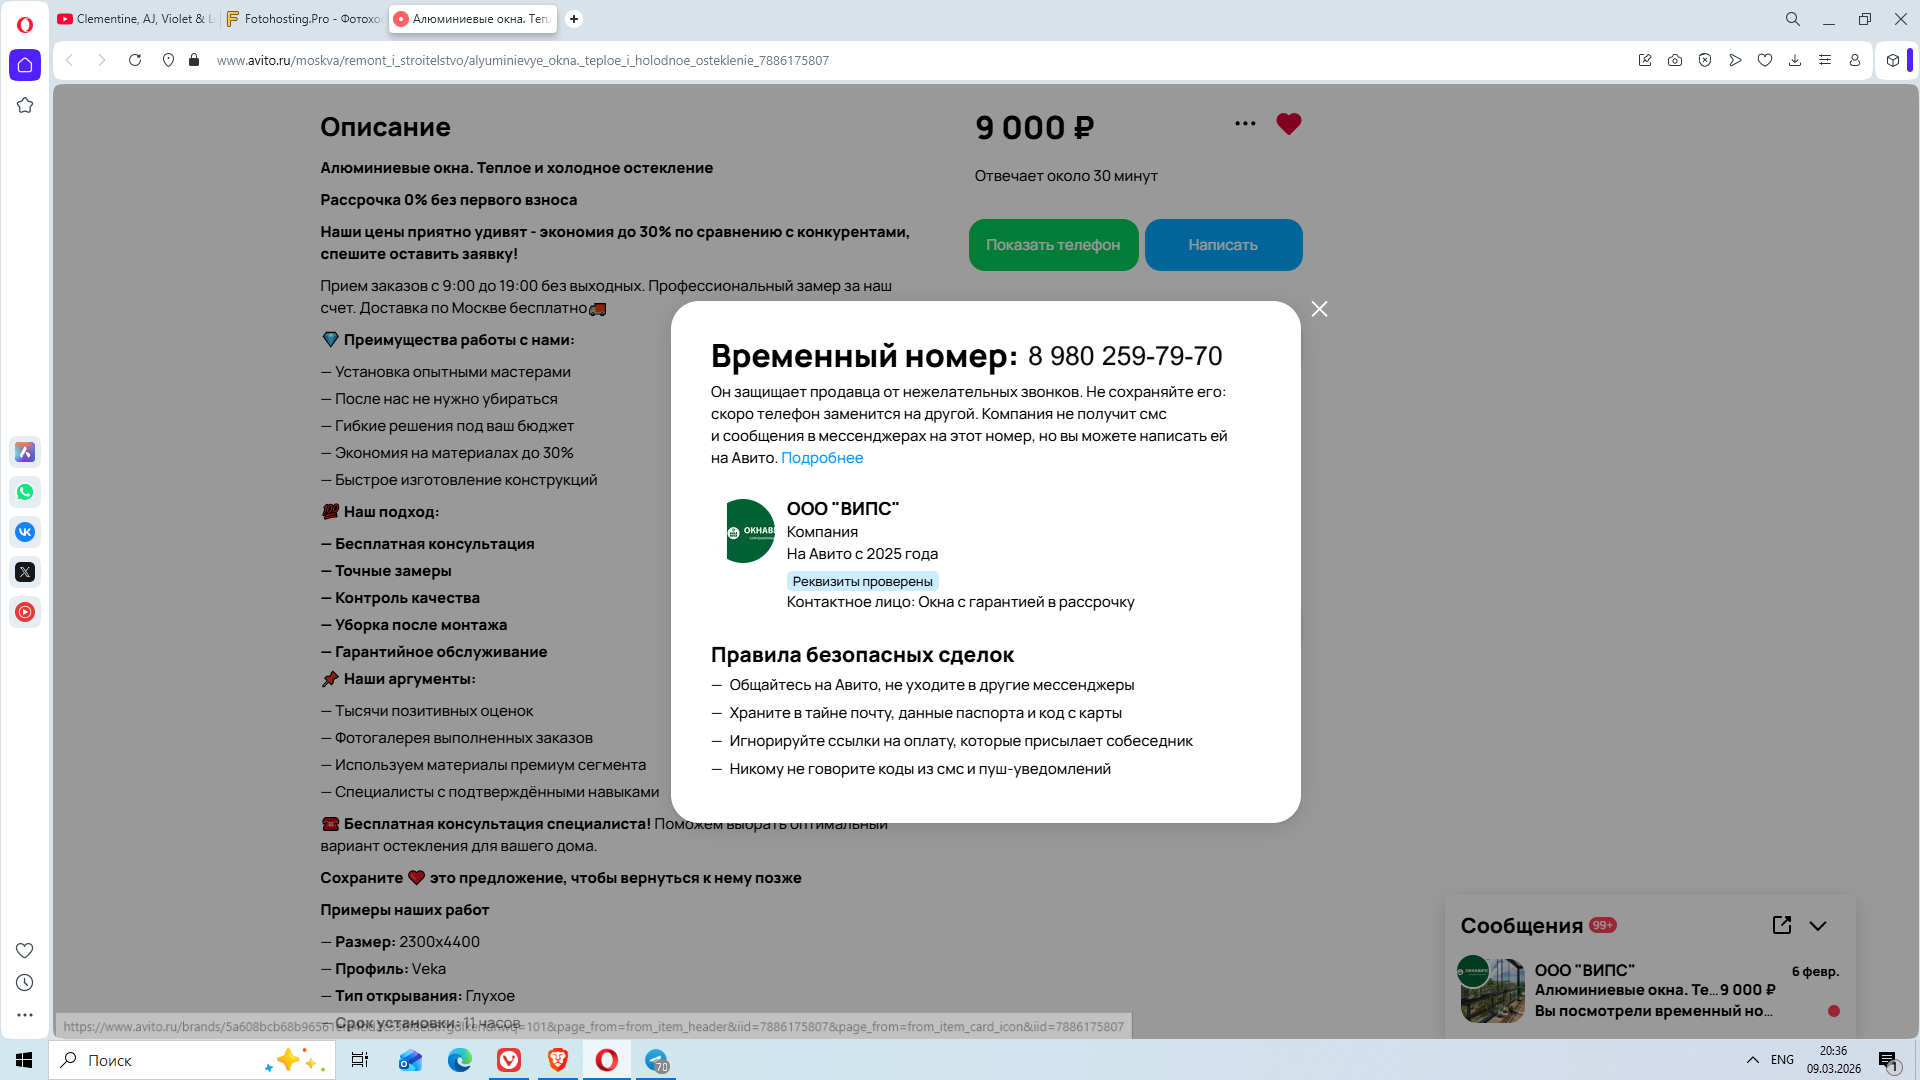Image resolution: width=1920 pixels, height=1080 pixels.
Task: Open Aria AI sidebar icon
Action: coord(25,452)
